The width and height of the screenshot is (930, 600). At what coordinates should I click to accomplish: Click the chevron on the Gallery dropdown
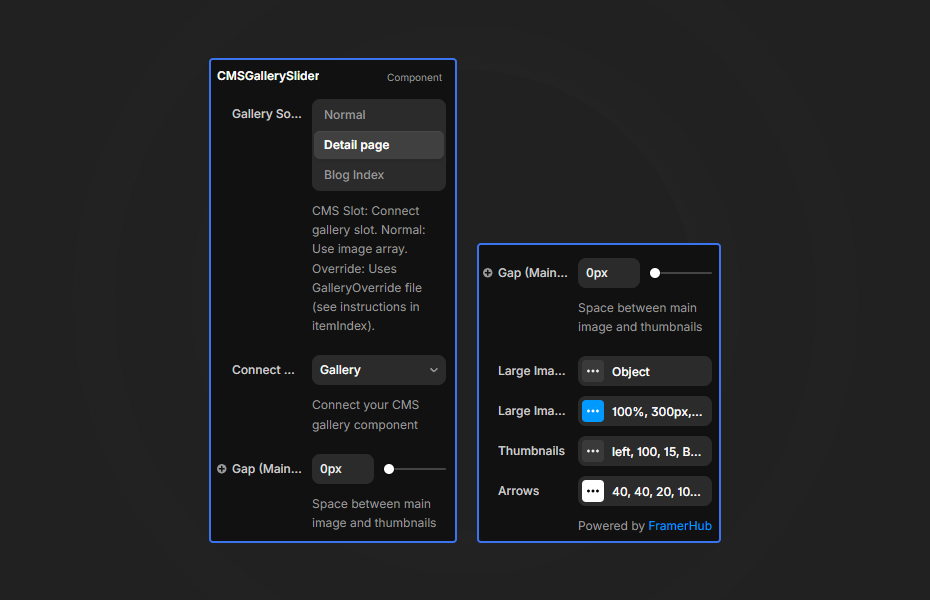click(434, 370)
